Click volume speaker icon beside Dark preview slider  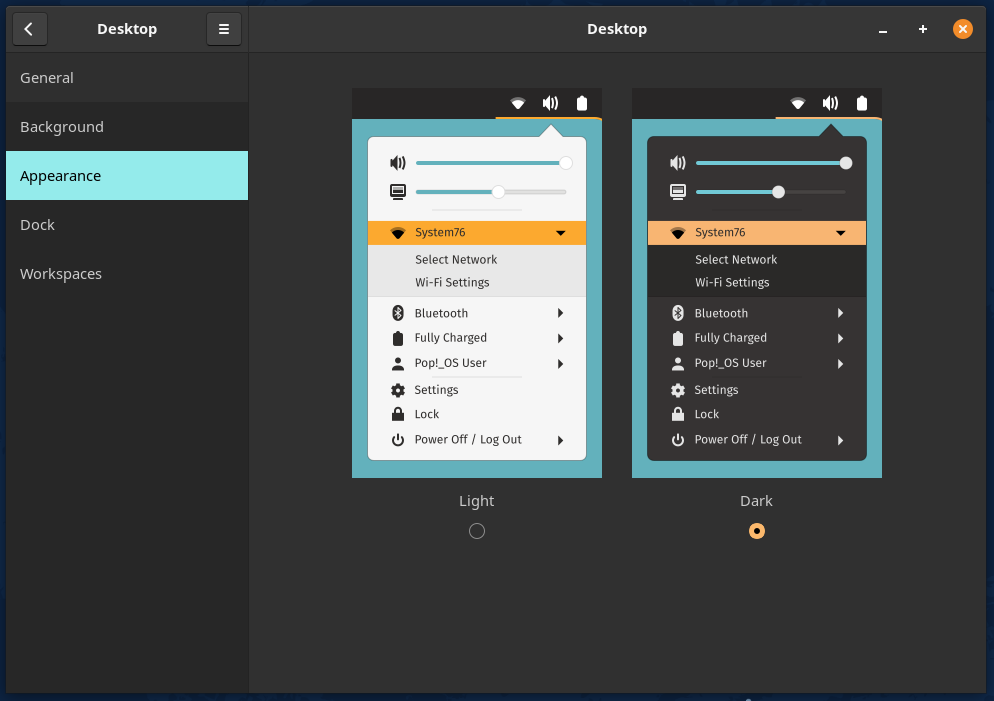tap(678, 163)
